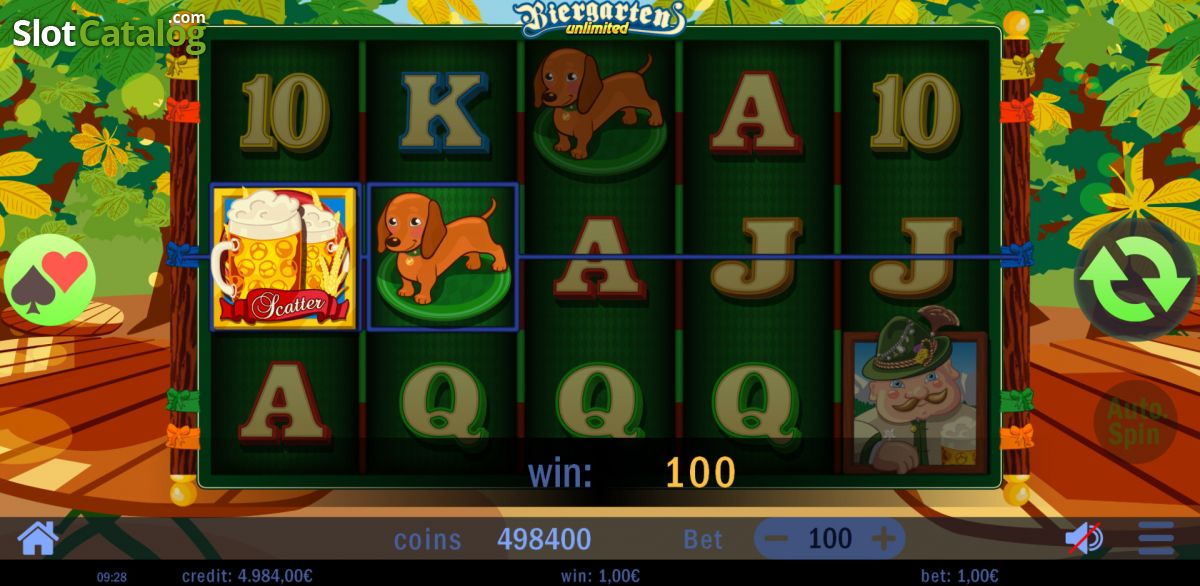Viewport: 1200px width, 586px height.
Task: Increase the bet with plus button
Action: [883, 539]
